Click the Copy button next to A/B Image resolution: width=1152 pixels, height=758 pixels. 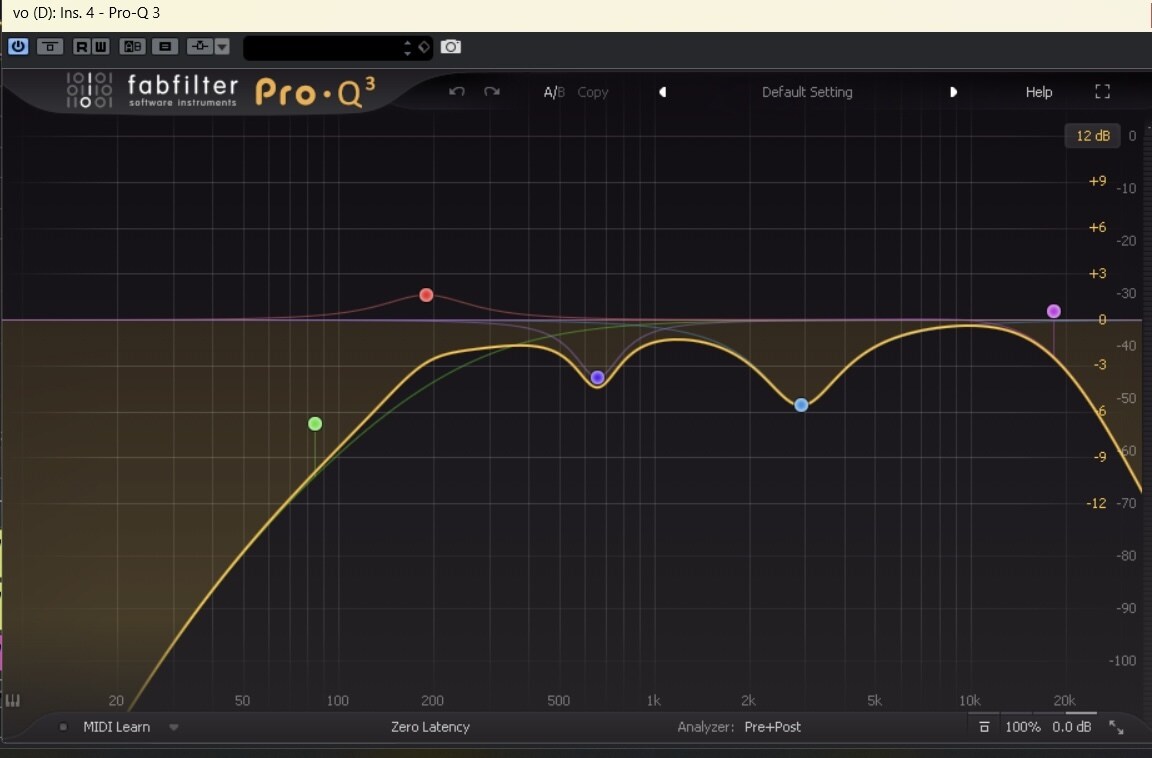593,92
